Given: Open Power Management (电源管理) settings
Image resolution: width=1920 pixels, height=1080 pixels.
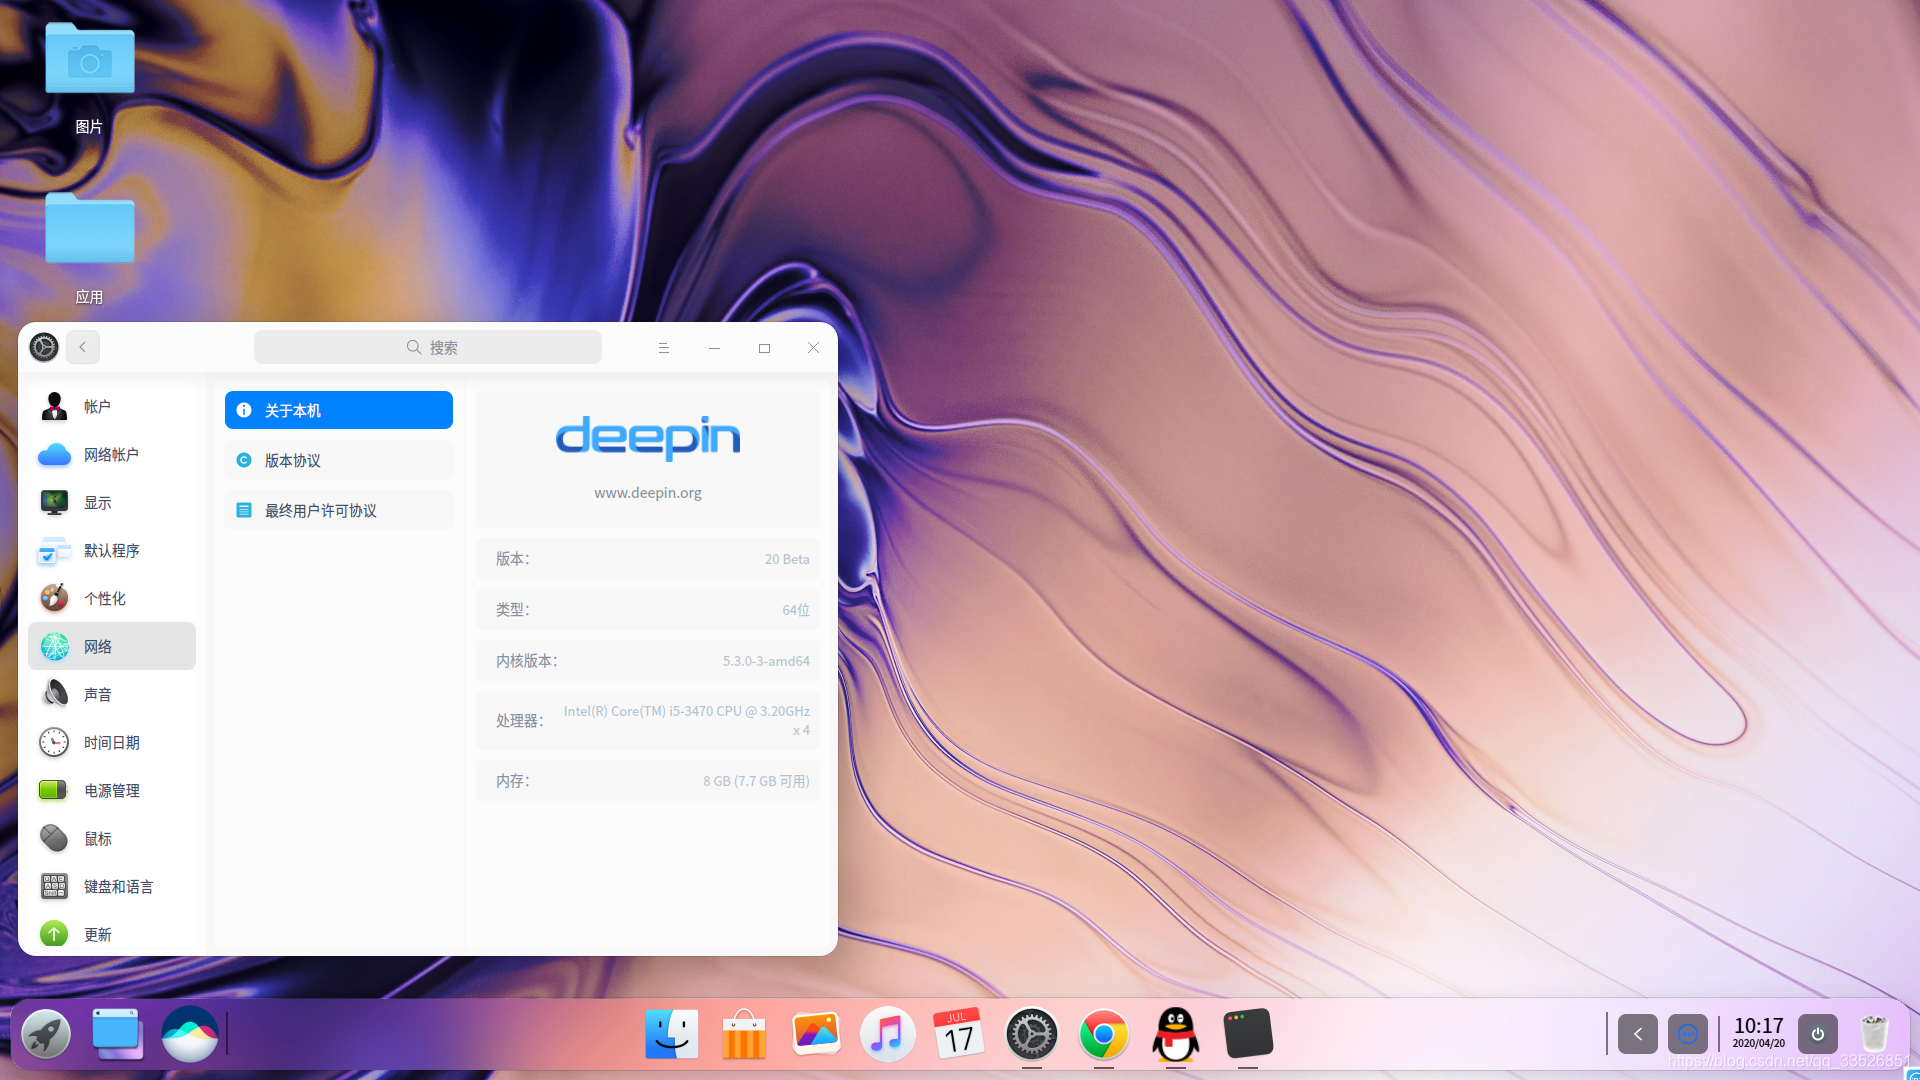Looking at the screenshot, I should pyautogui.click(x=112, y=790).
